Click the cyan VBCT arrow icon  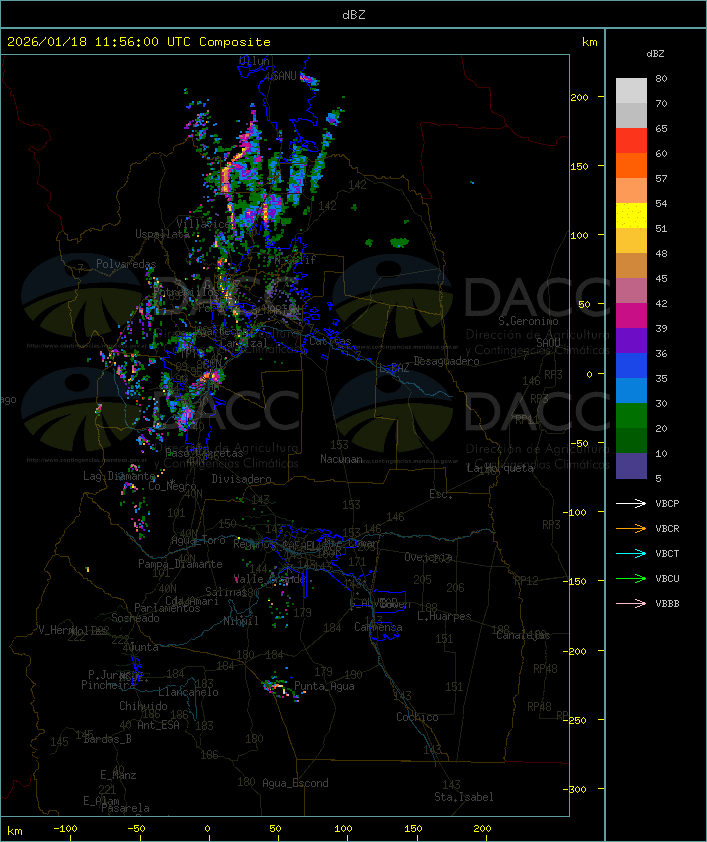point(631,553)
